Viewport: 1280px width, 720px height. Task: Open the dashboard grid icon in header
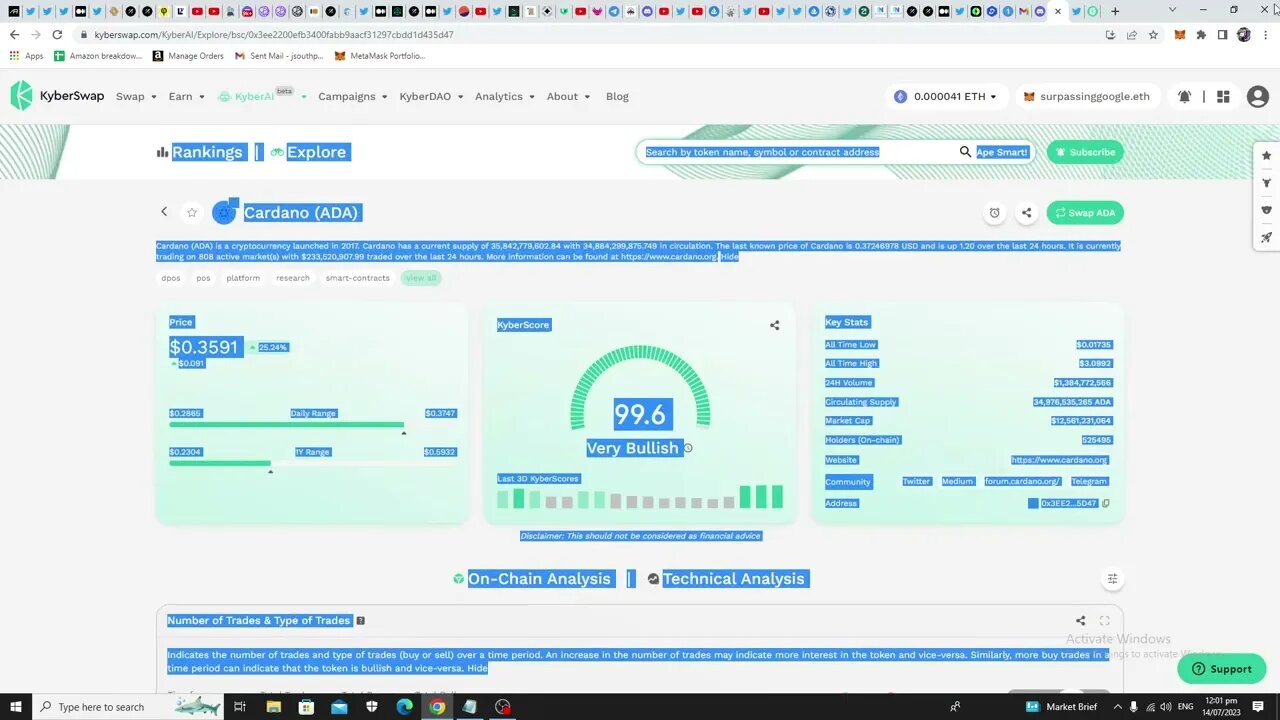point(1223,96)
